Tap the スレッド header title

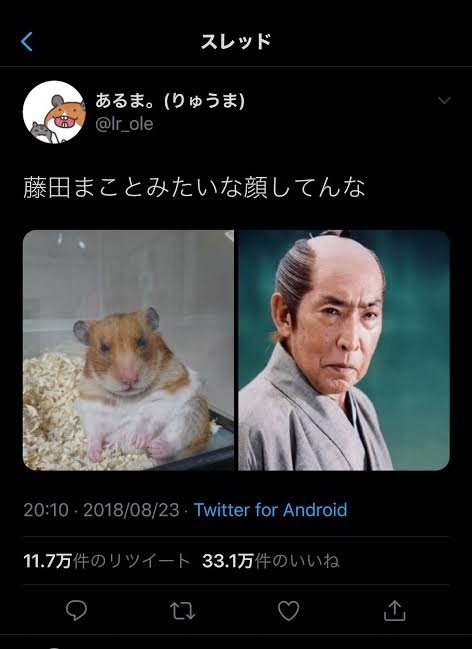click(236, 42)
